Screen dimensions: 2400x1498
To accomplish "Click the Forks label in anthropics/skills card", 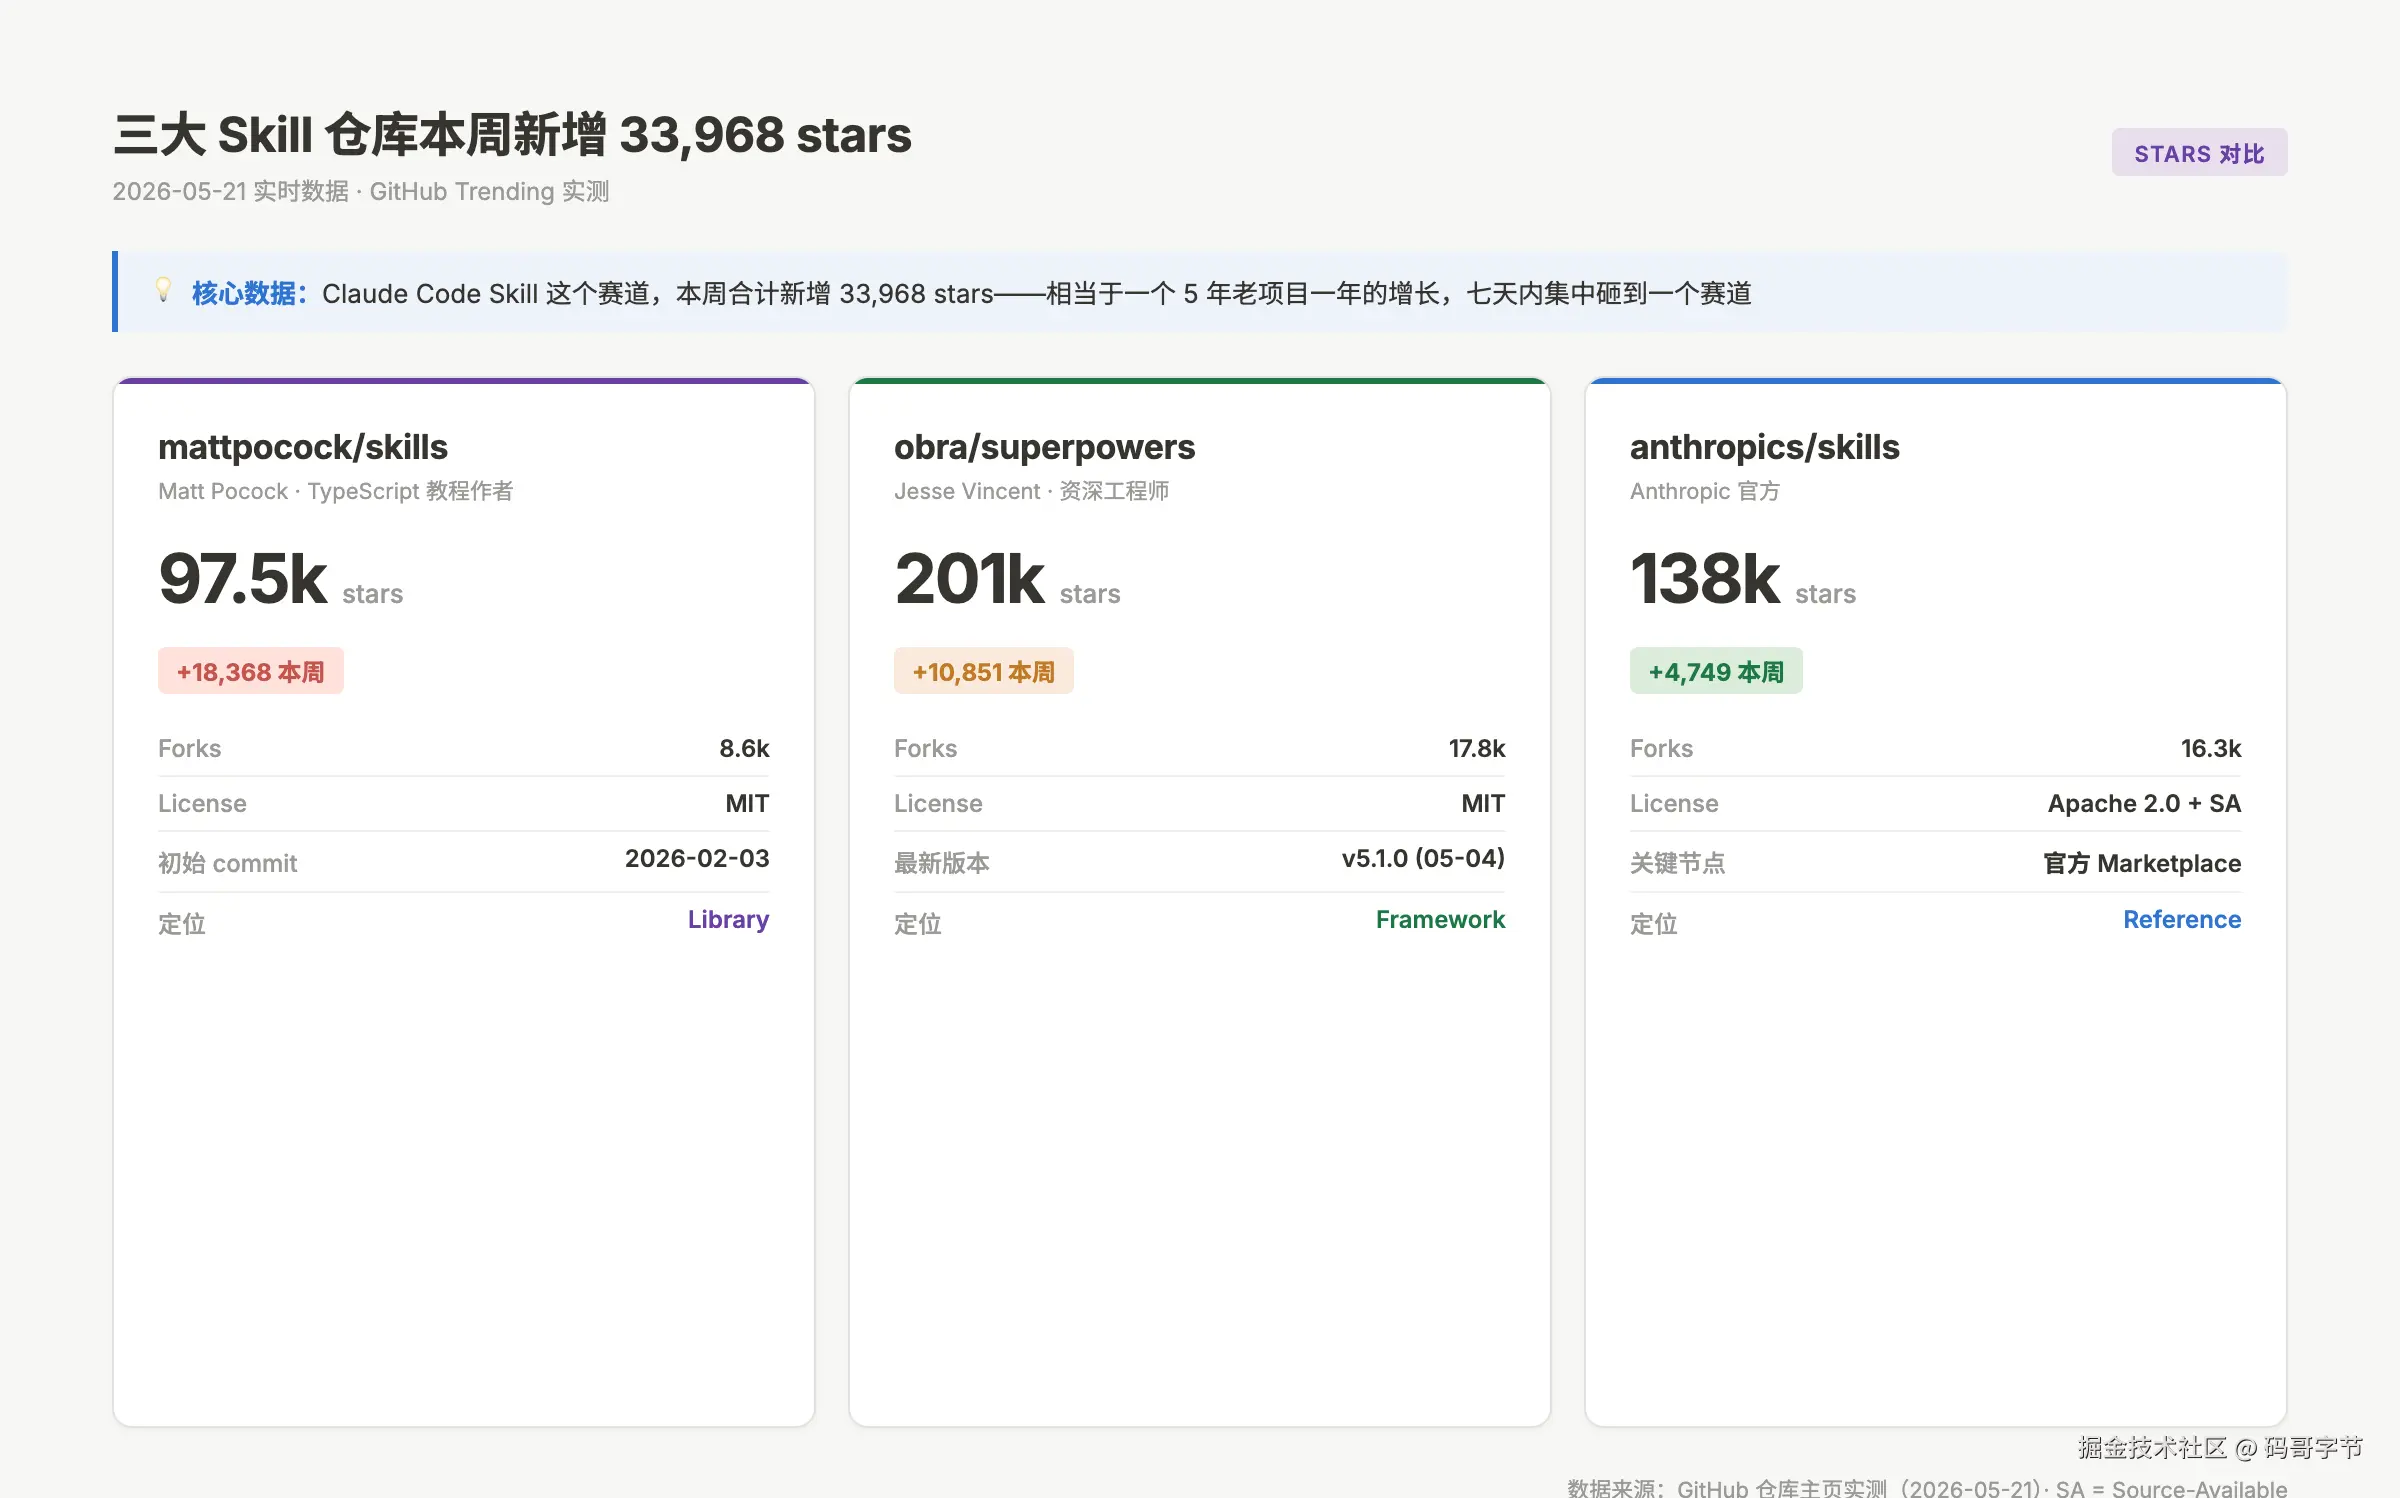I will click(x=1661, y=748).
